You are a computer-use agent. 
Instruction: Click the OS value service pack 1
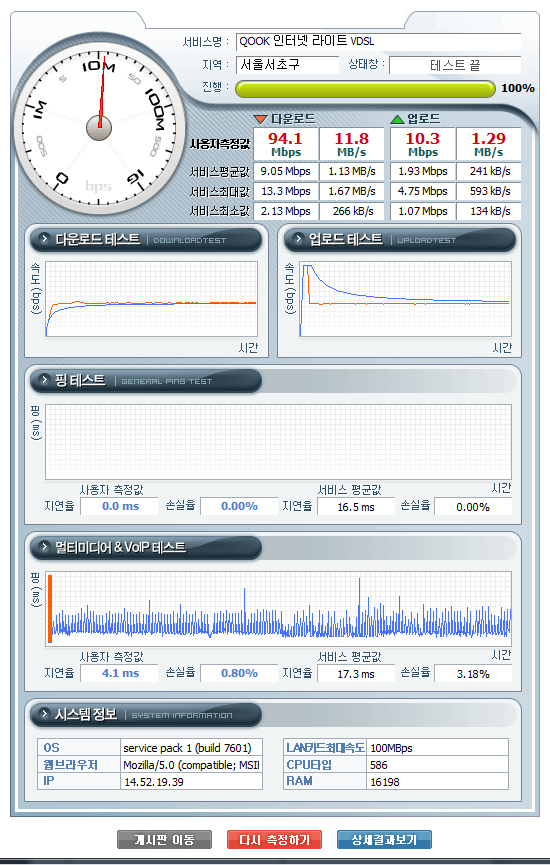(x=191, y=747)
